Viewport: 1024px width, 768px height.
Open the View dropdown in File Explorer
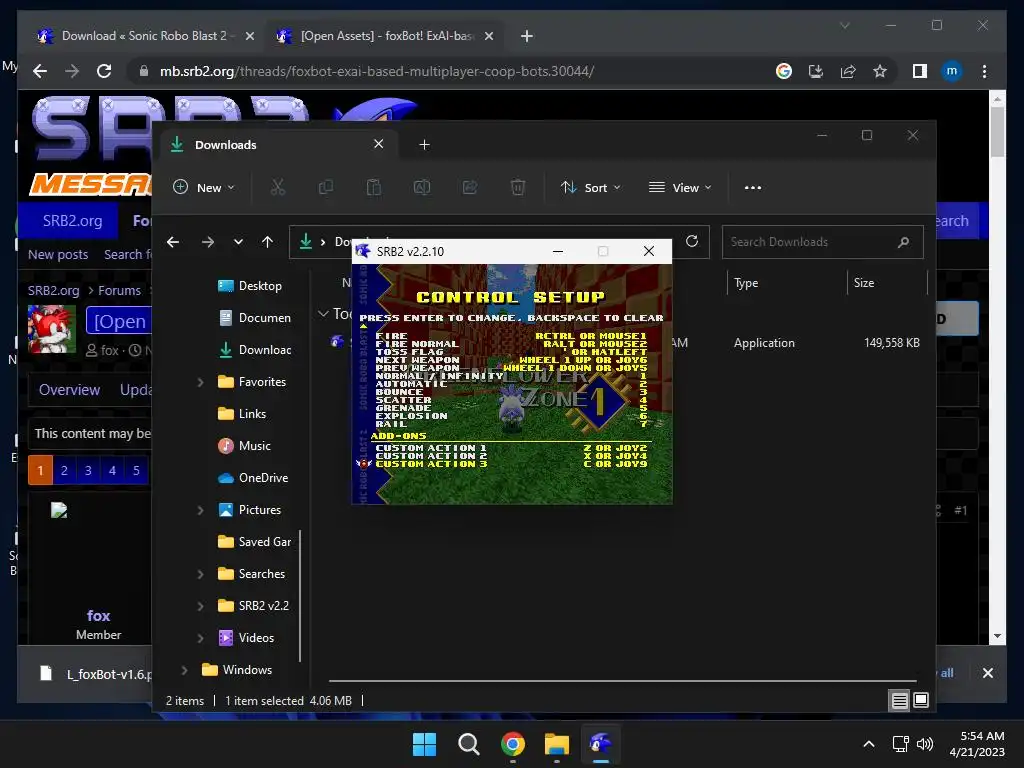coord(680,187)
